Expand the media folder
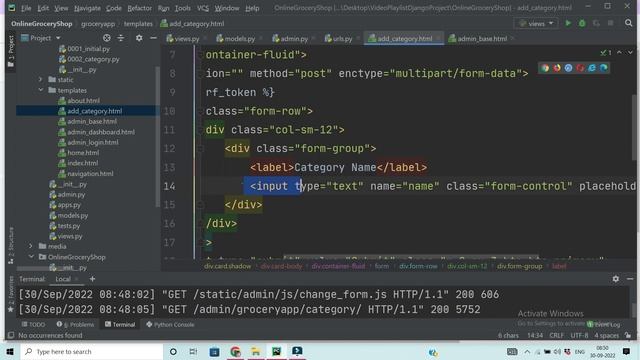The image size is (640, 360). click(x=31, y=246)
